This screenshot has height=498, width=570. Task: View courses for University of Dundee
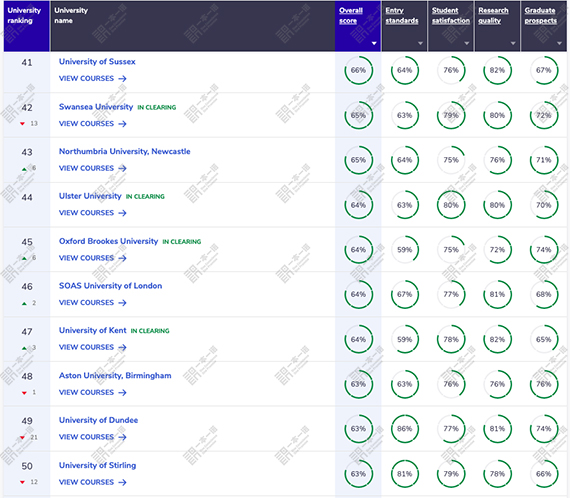(92, 437)
